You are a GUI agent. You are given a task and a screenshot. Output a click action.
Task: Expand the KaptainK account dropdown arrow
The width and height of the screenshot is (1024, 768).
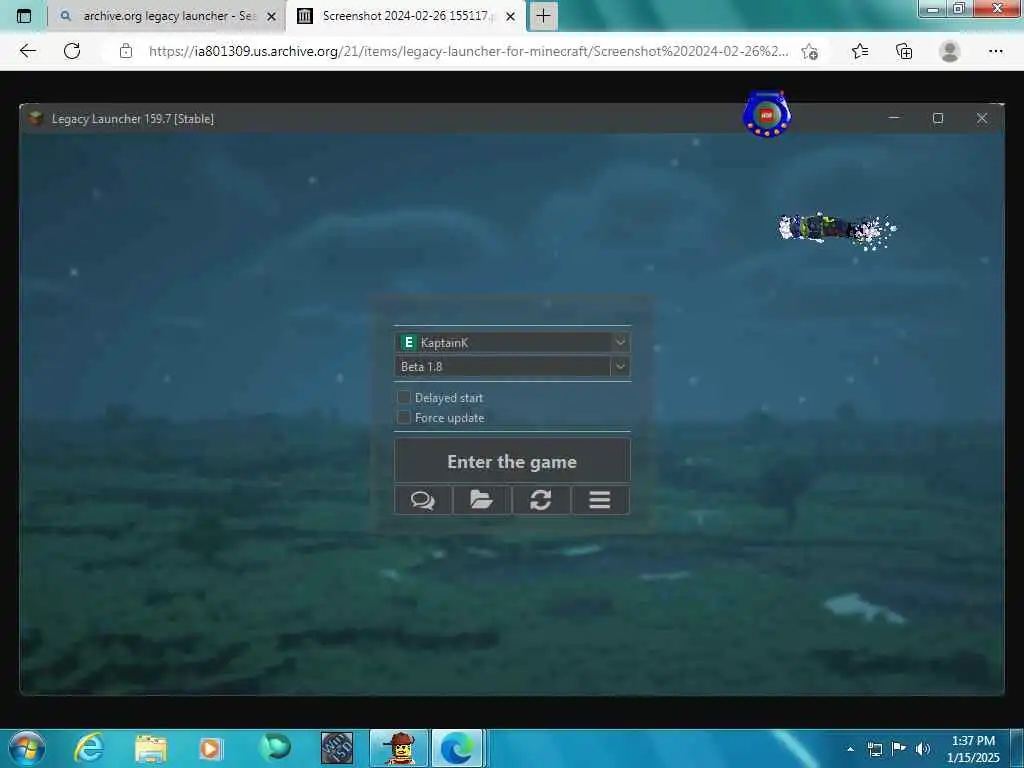[x=620, y=342]
